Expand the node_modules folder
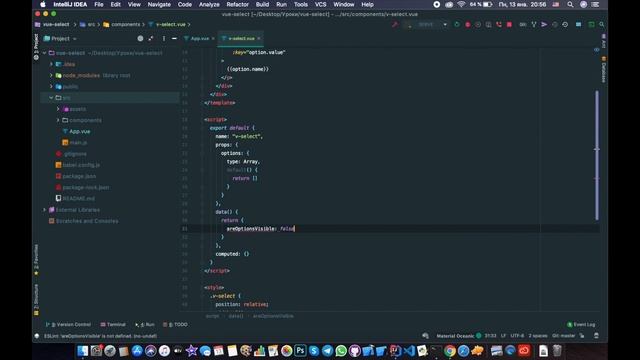This screenshot has width=640, height=360. 51,76
